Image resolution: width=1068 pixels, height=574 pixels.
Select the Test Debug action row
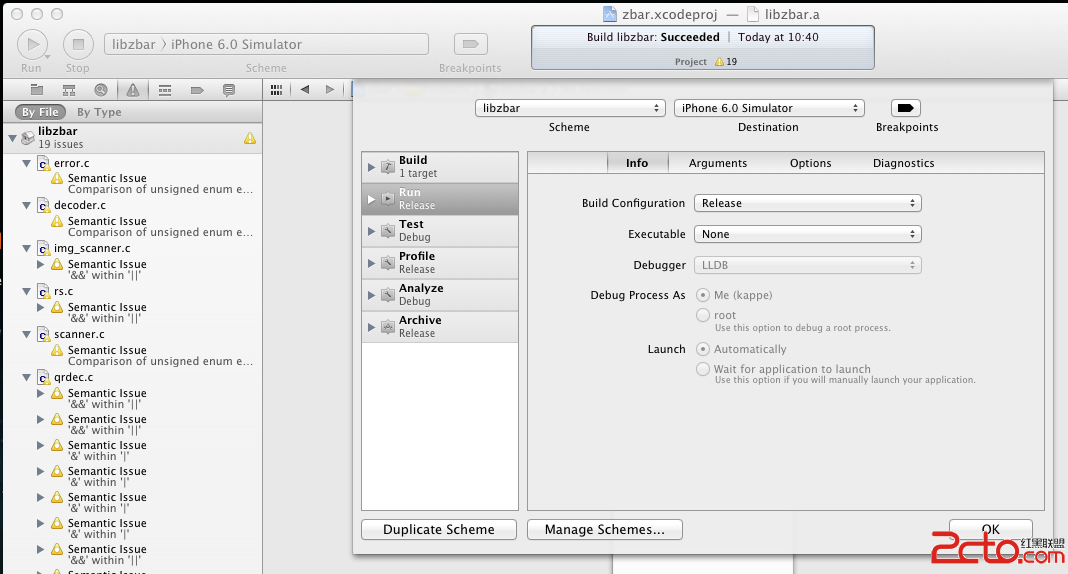tap(440, 231)
